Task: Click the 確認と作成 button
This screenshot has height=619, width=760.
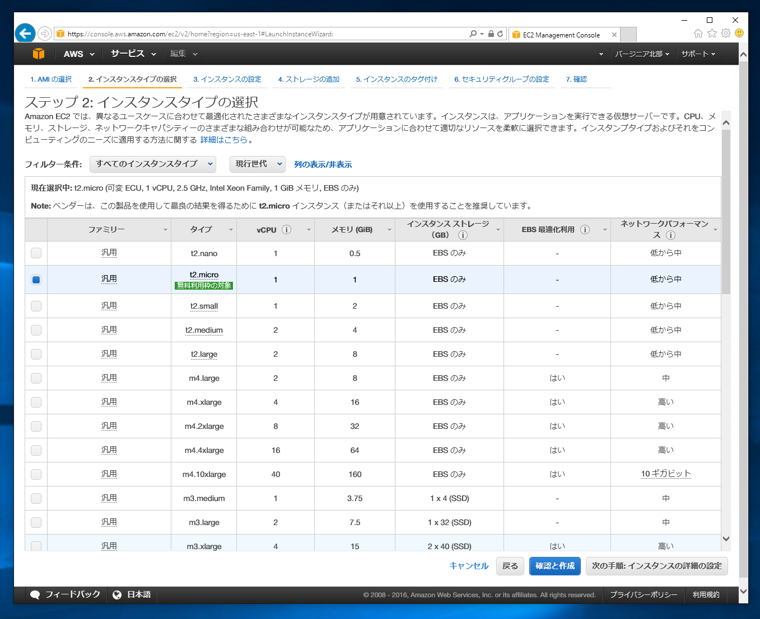Action: point(554,566)
